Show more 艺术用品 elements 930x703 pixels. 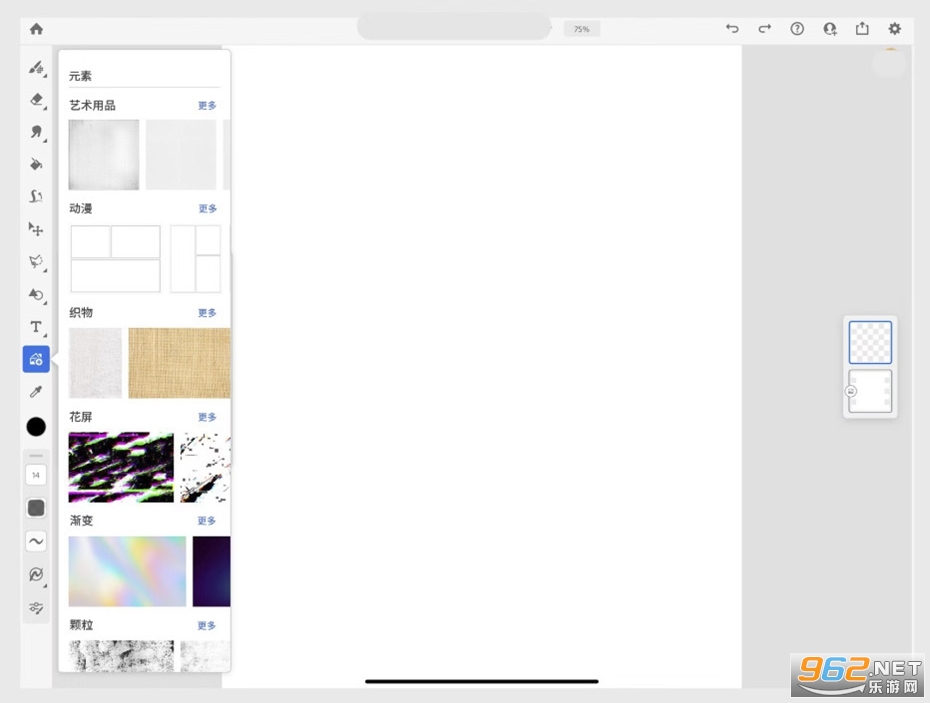(x=207, y=106)
